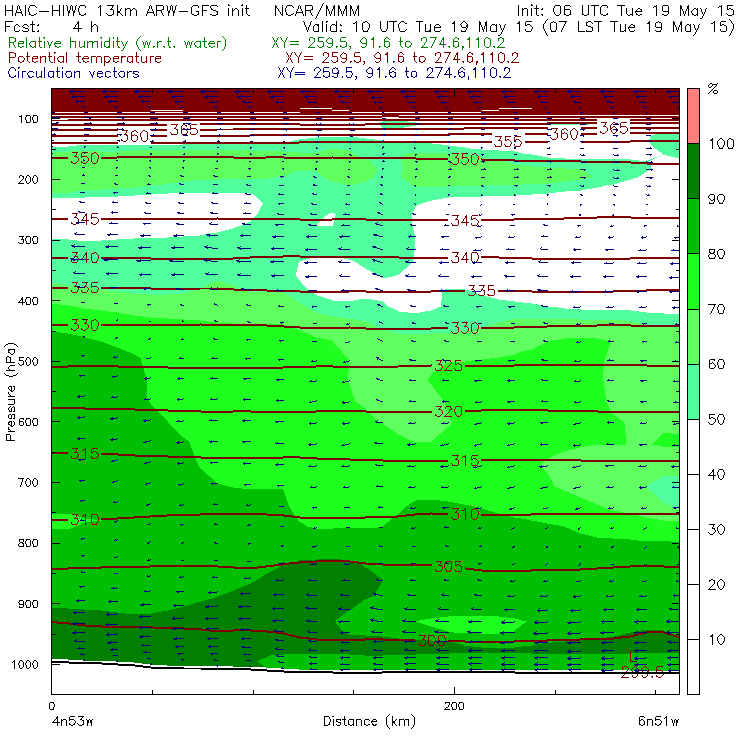Viewport: 740px width, 740px height.
Task: Click the 'NCAR/MMM' header text
Action: click(317, 10)
